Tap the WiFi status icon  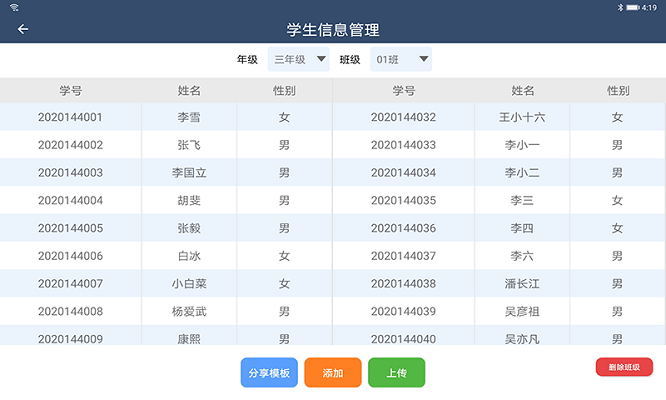point(15,7)
